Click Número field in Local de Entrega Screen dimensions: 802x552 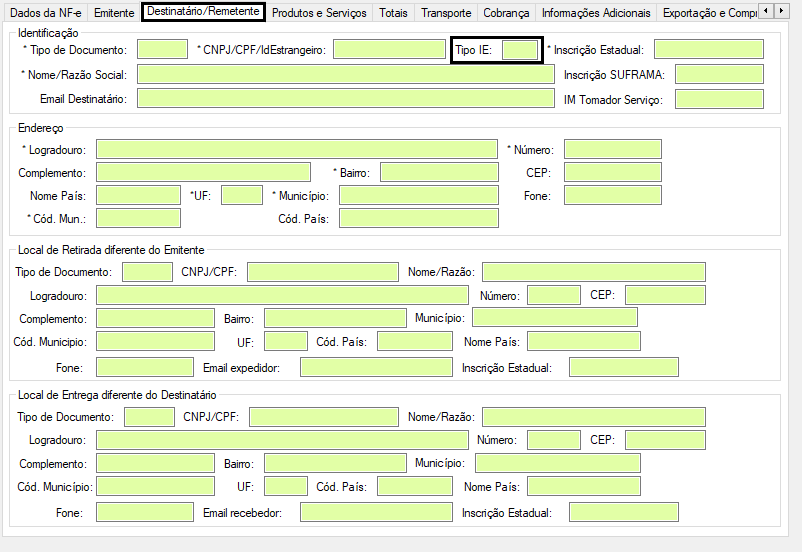[554, 440]
